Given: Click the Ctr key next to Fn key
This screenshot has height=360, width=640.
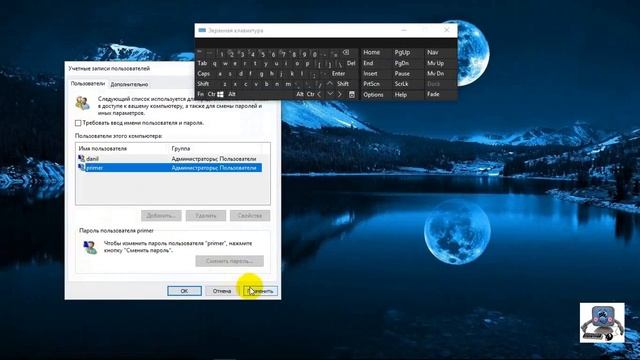Looking at the screenshot, I should [x=211, y=94].
